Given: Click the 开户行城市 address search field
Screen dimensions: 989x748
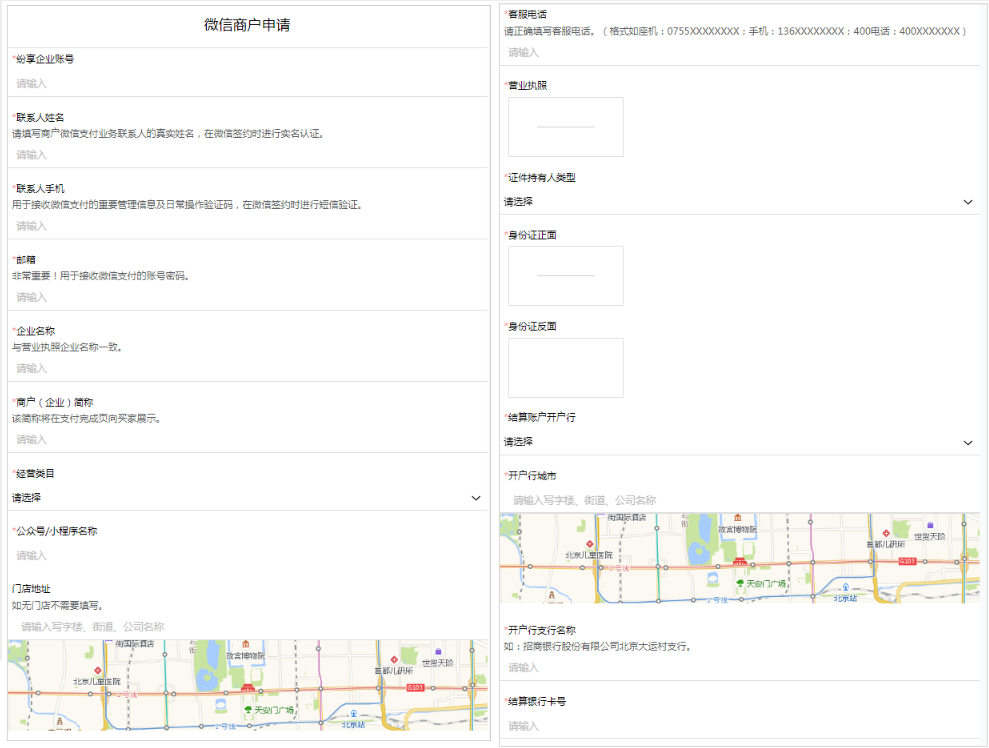Looking at the screenshot, I should pyautogui.click(x=739, y=500).
